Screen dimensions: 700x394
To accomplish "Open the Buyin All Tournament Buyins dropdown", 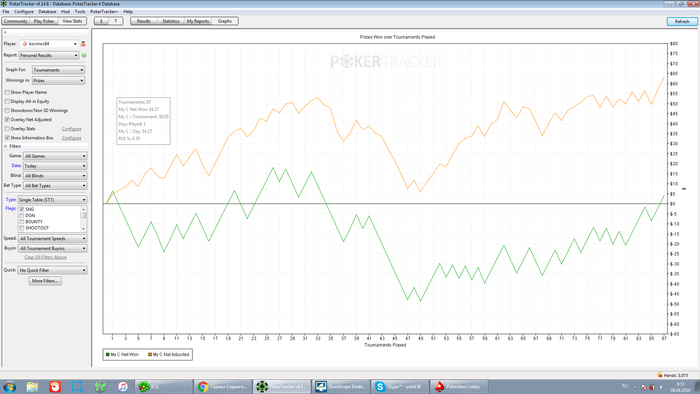I will click(52, 249).
